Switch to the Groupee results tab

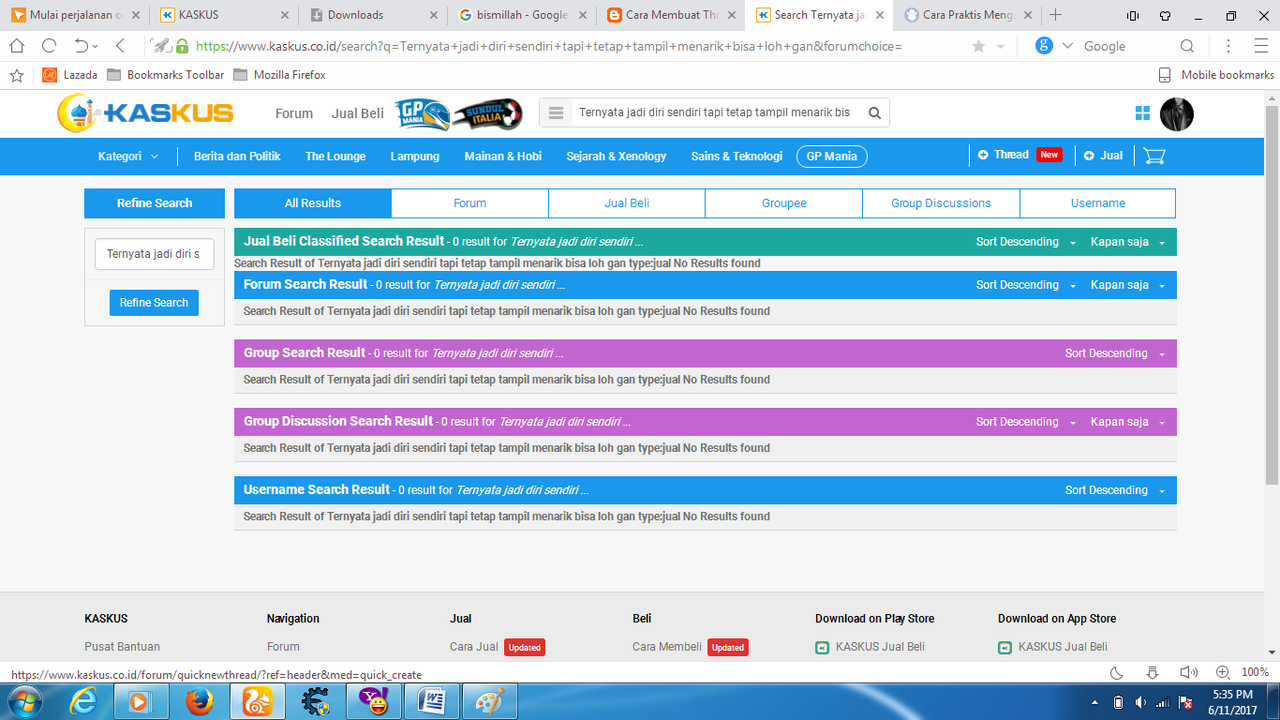click(x=784, y=203)
